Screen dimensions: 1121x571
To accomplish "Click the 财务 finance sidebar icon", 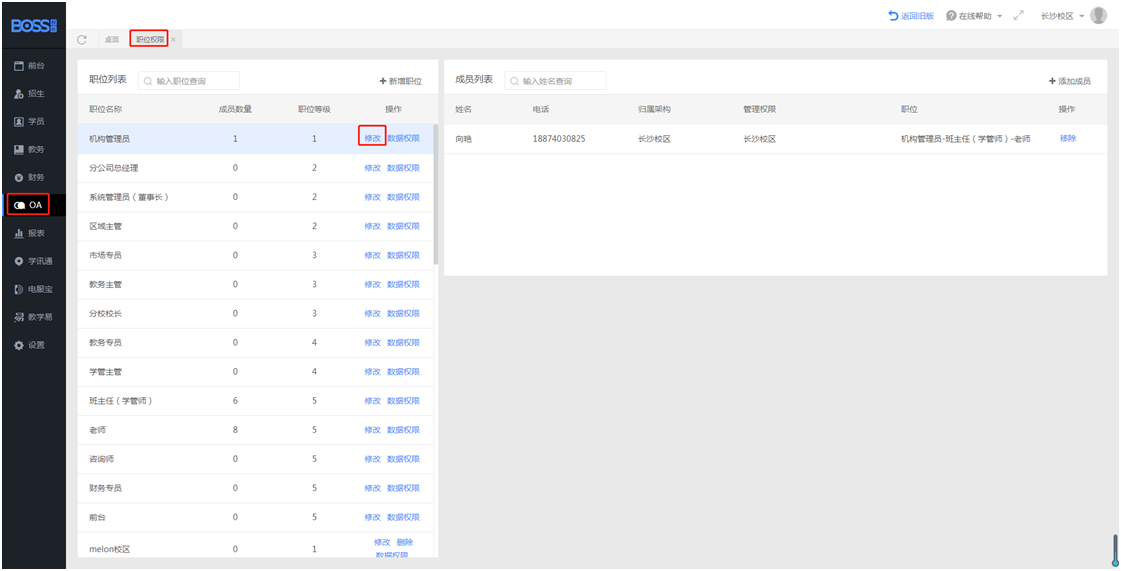I will (18, 177).
